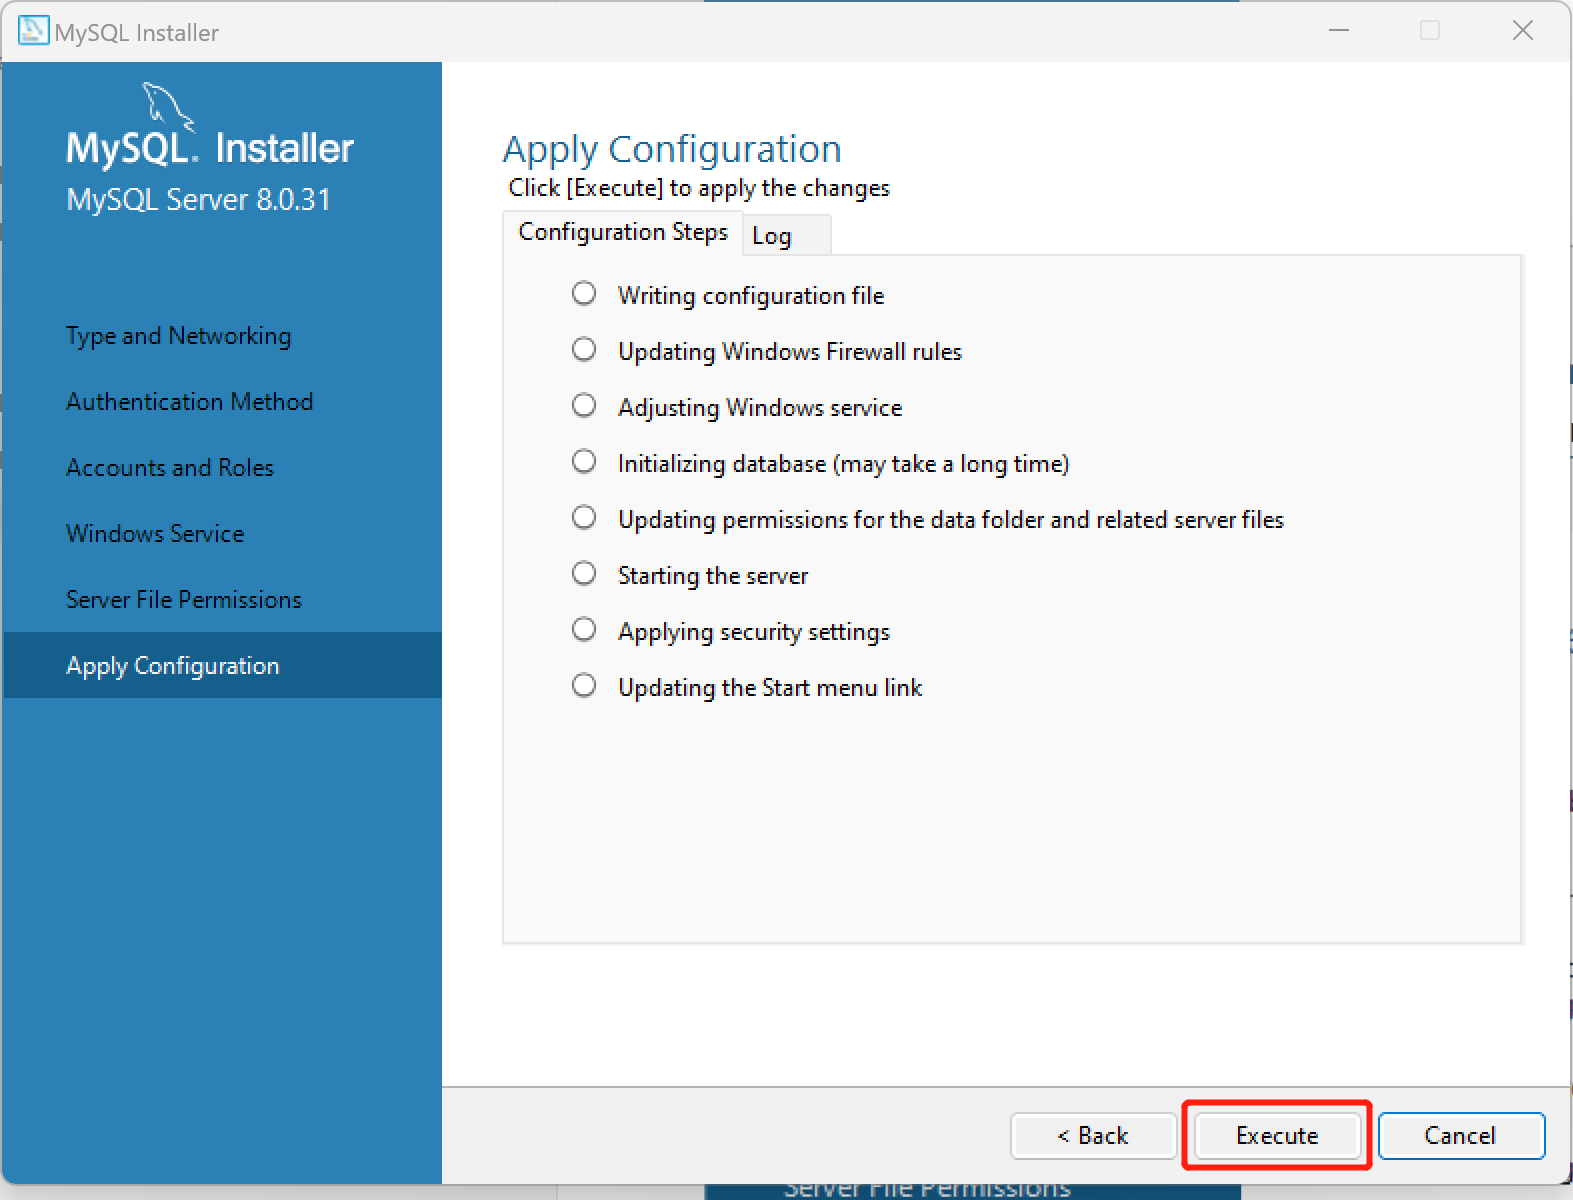Click the "Apply Configuration" page heading
1573x1200 pixels.
pyautogui.click(x=672, y=149)
